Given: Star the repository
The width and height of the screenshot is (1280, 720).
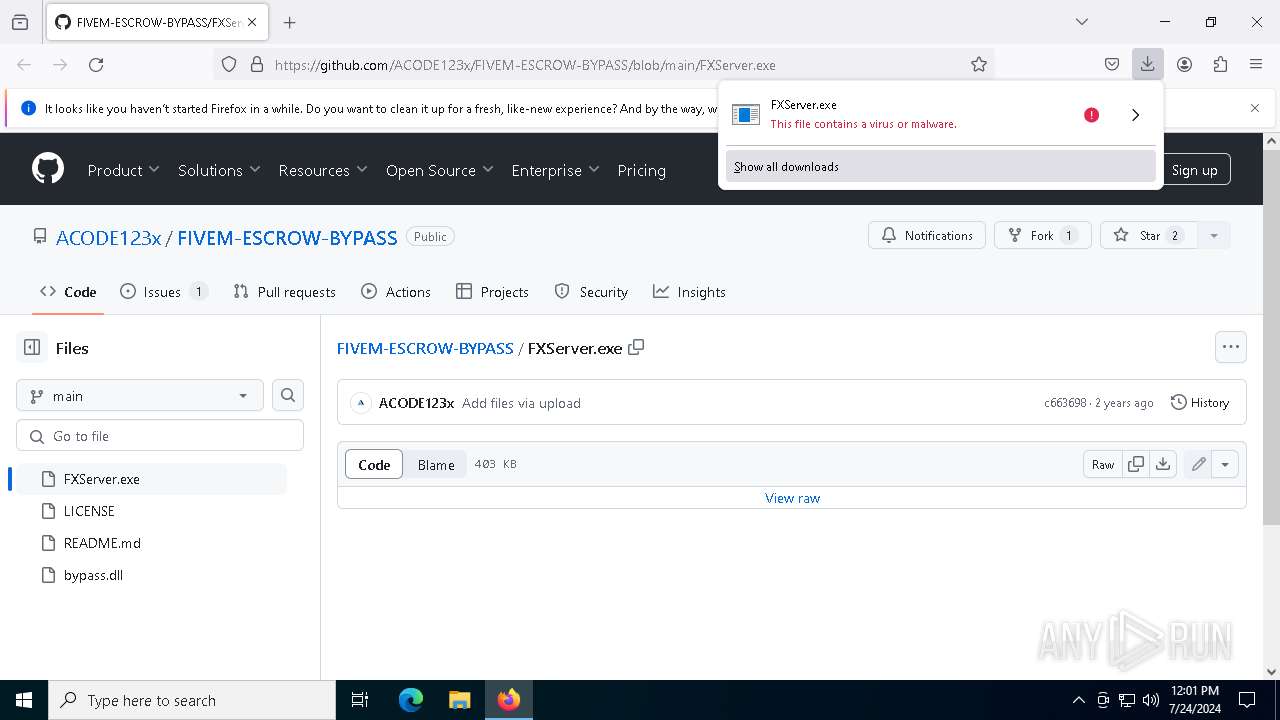Looking at the screenshot, I should [1149, 236].
